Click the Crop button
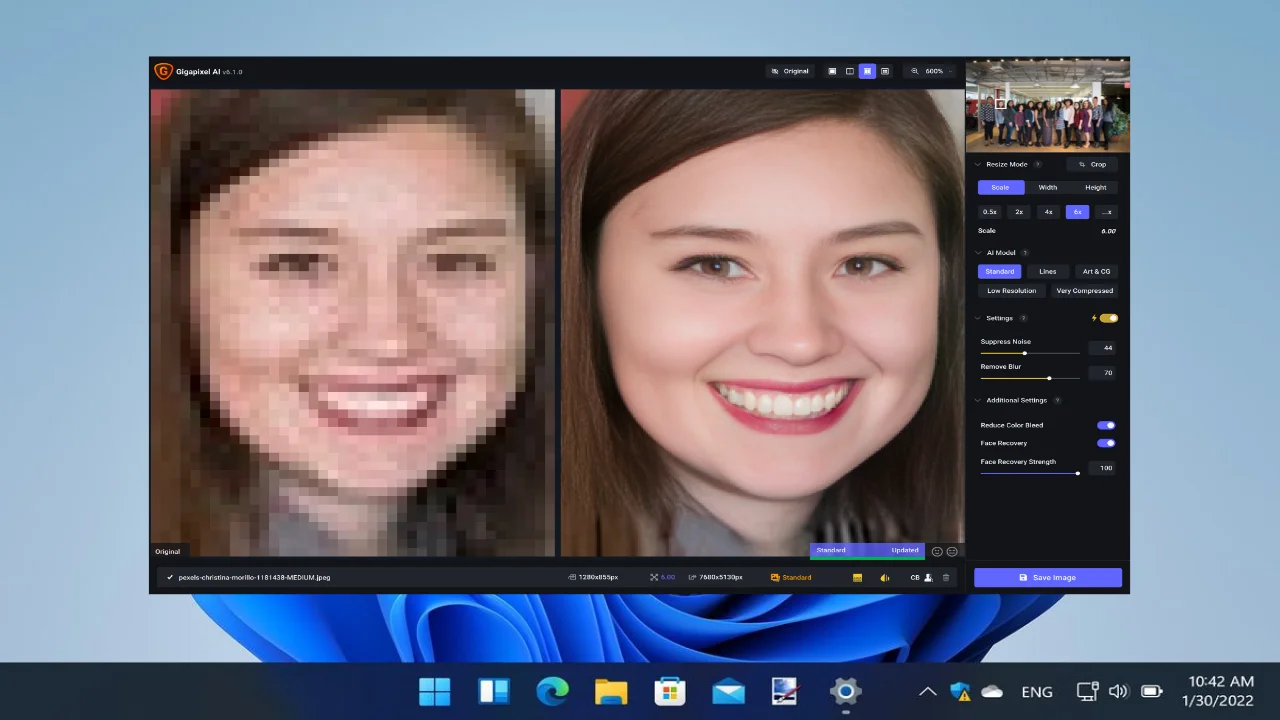Image resolution: width=1280 pixels, height=720 pixels. (1092, 164)
